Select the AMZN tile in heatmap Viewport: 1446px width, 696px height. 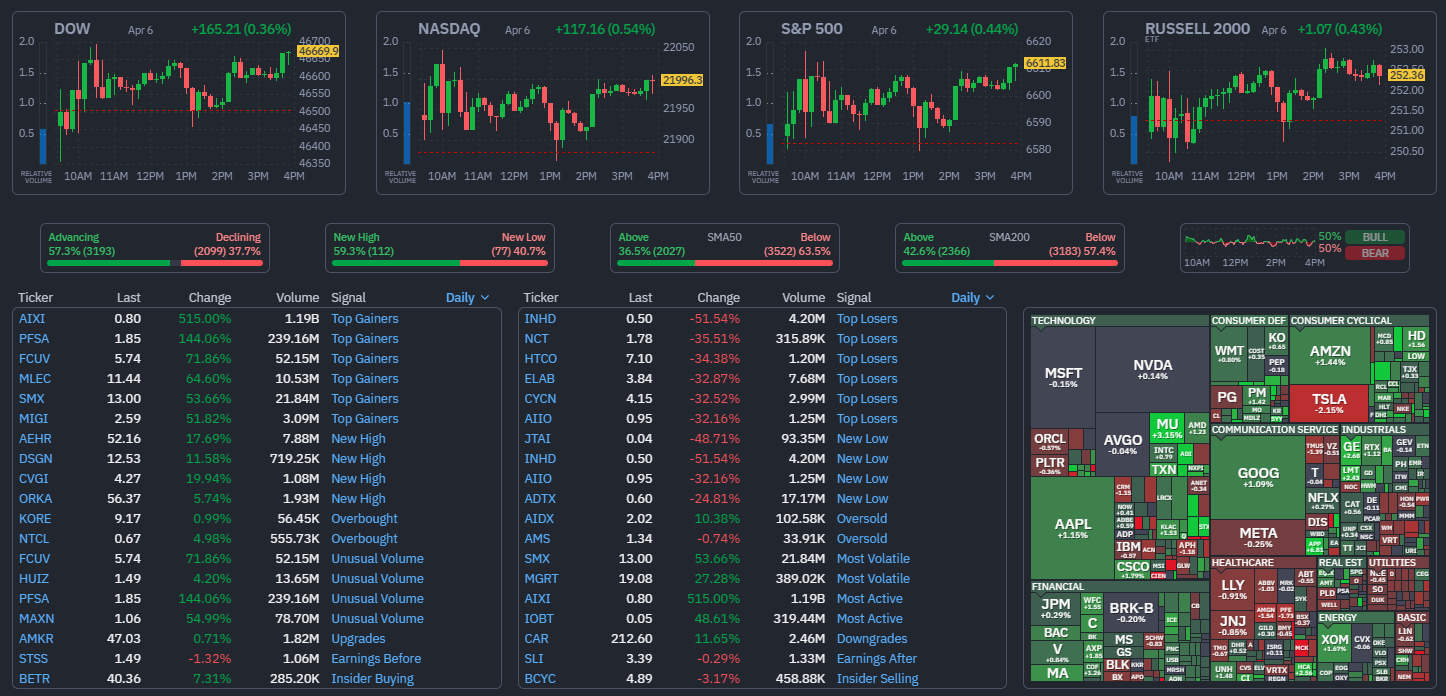(1330, 355)
